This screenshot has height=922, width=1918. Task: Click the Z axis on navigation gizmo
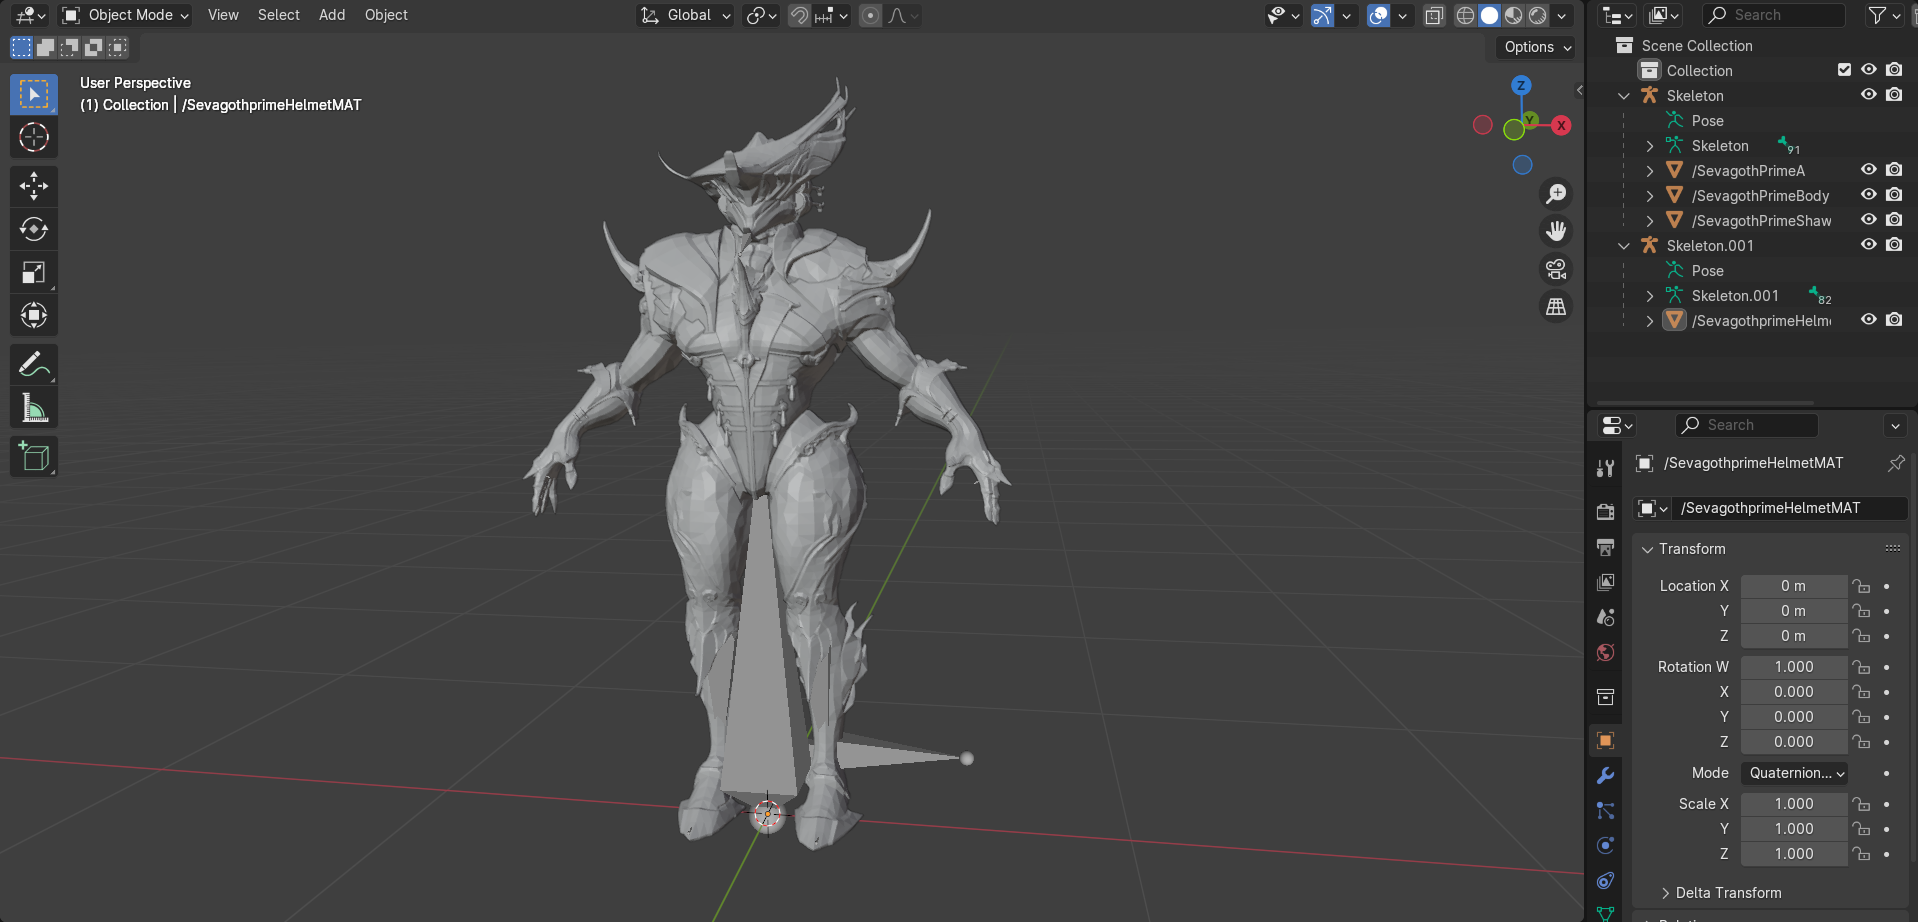point(1521,85)
